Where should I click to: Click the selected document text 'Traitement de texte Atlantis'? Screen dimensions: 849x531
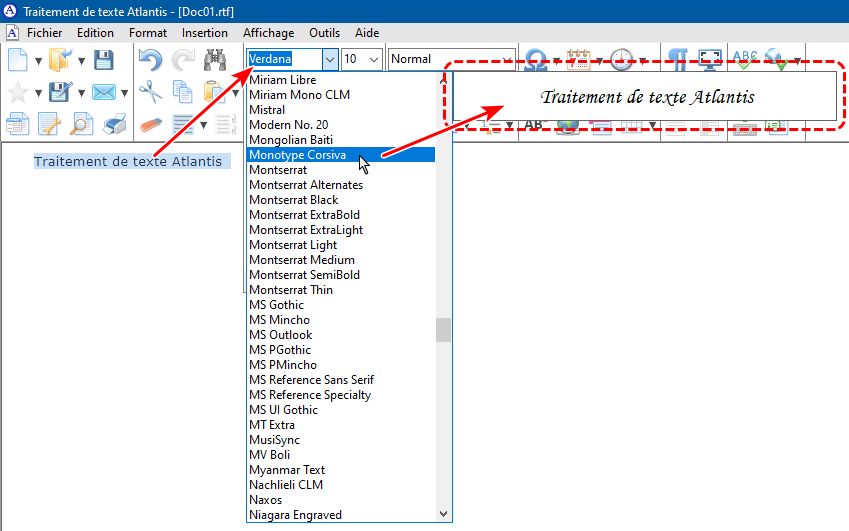tap(128, 161)
